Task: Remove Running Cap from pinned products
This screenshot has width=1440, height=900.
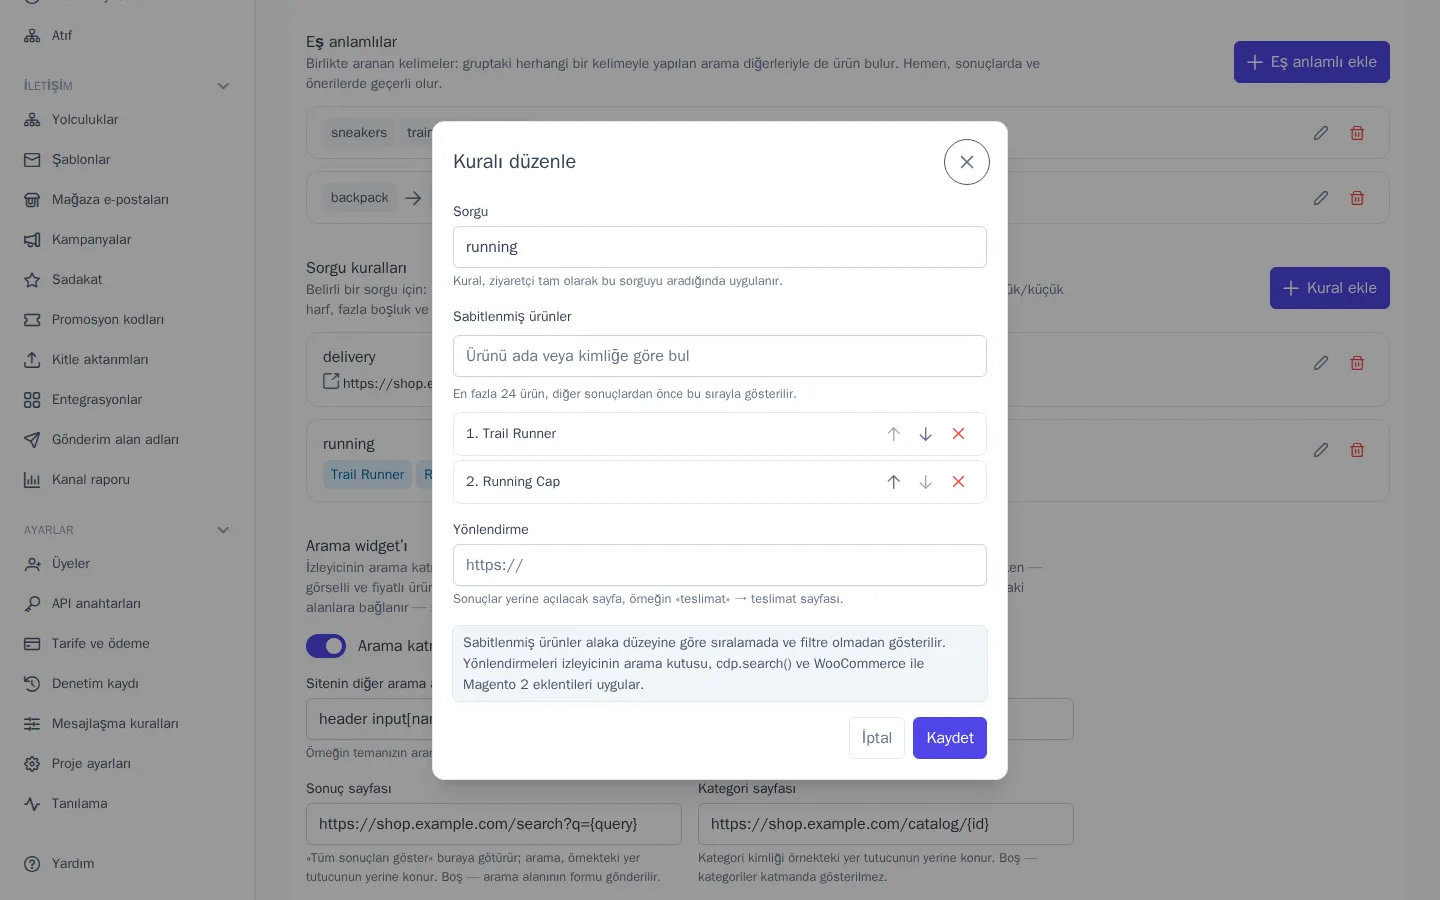Action: coord(958,482)
